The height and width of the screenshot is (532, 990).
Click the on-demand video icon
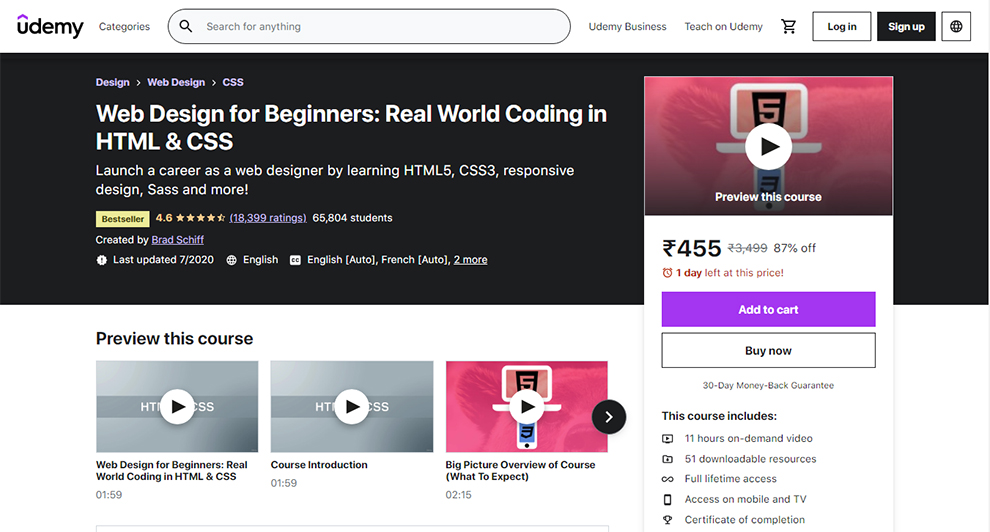667,439
